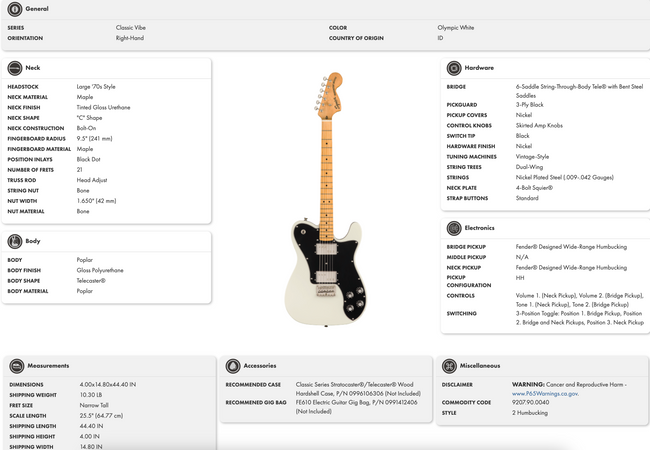The height and width of the screenshot is (450, 650).
Task: Click the Electronics section icon
Action: coord(454,228)
